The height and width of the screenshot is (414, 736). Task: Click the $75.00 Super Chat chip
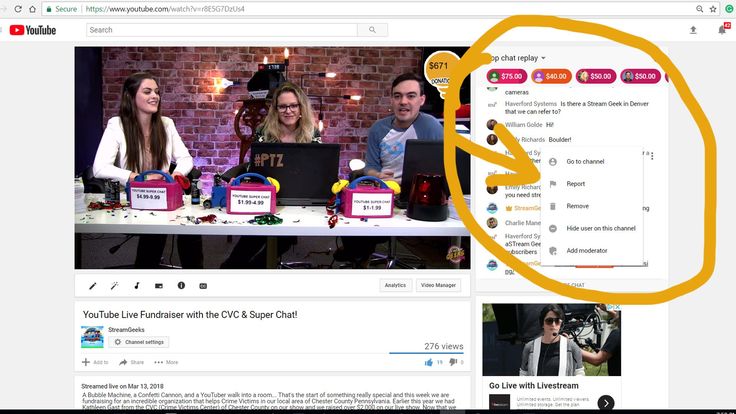pyautogui.click(x=506, y=76)
